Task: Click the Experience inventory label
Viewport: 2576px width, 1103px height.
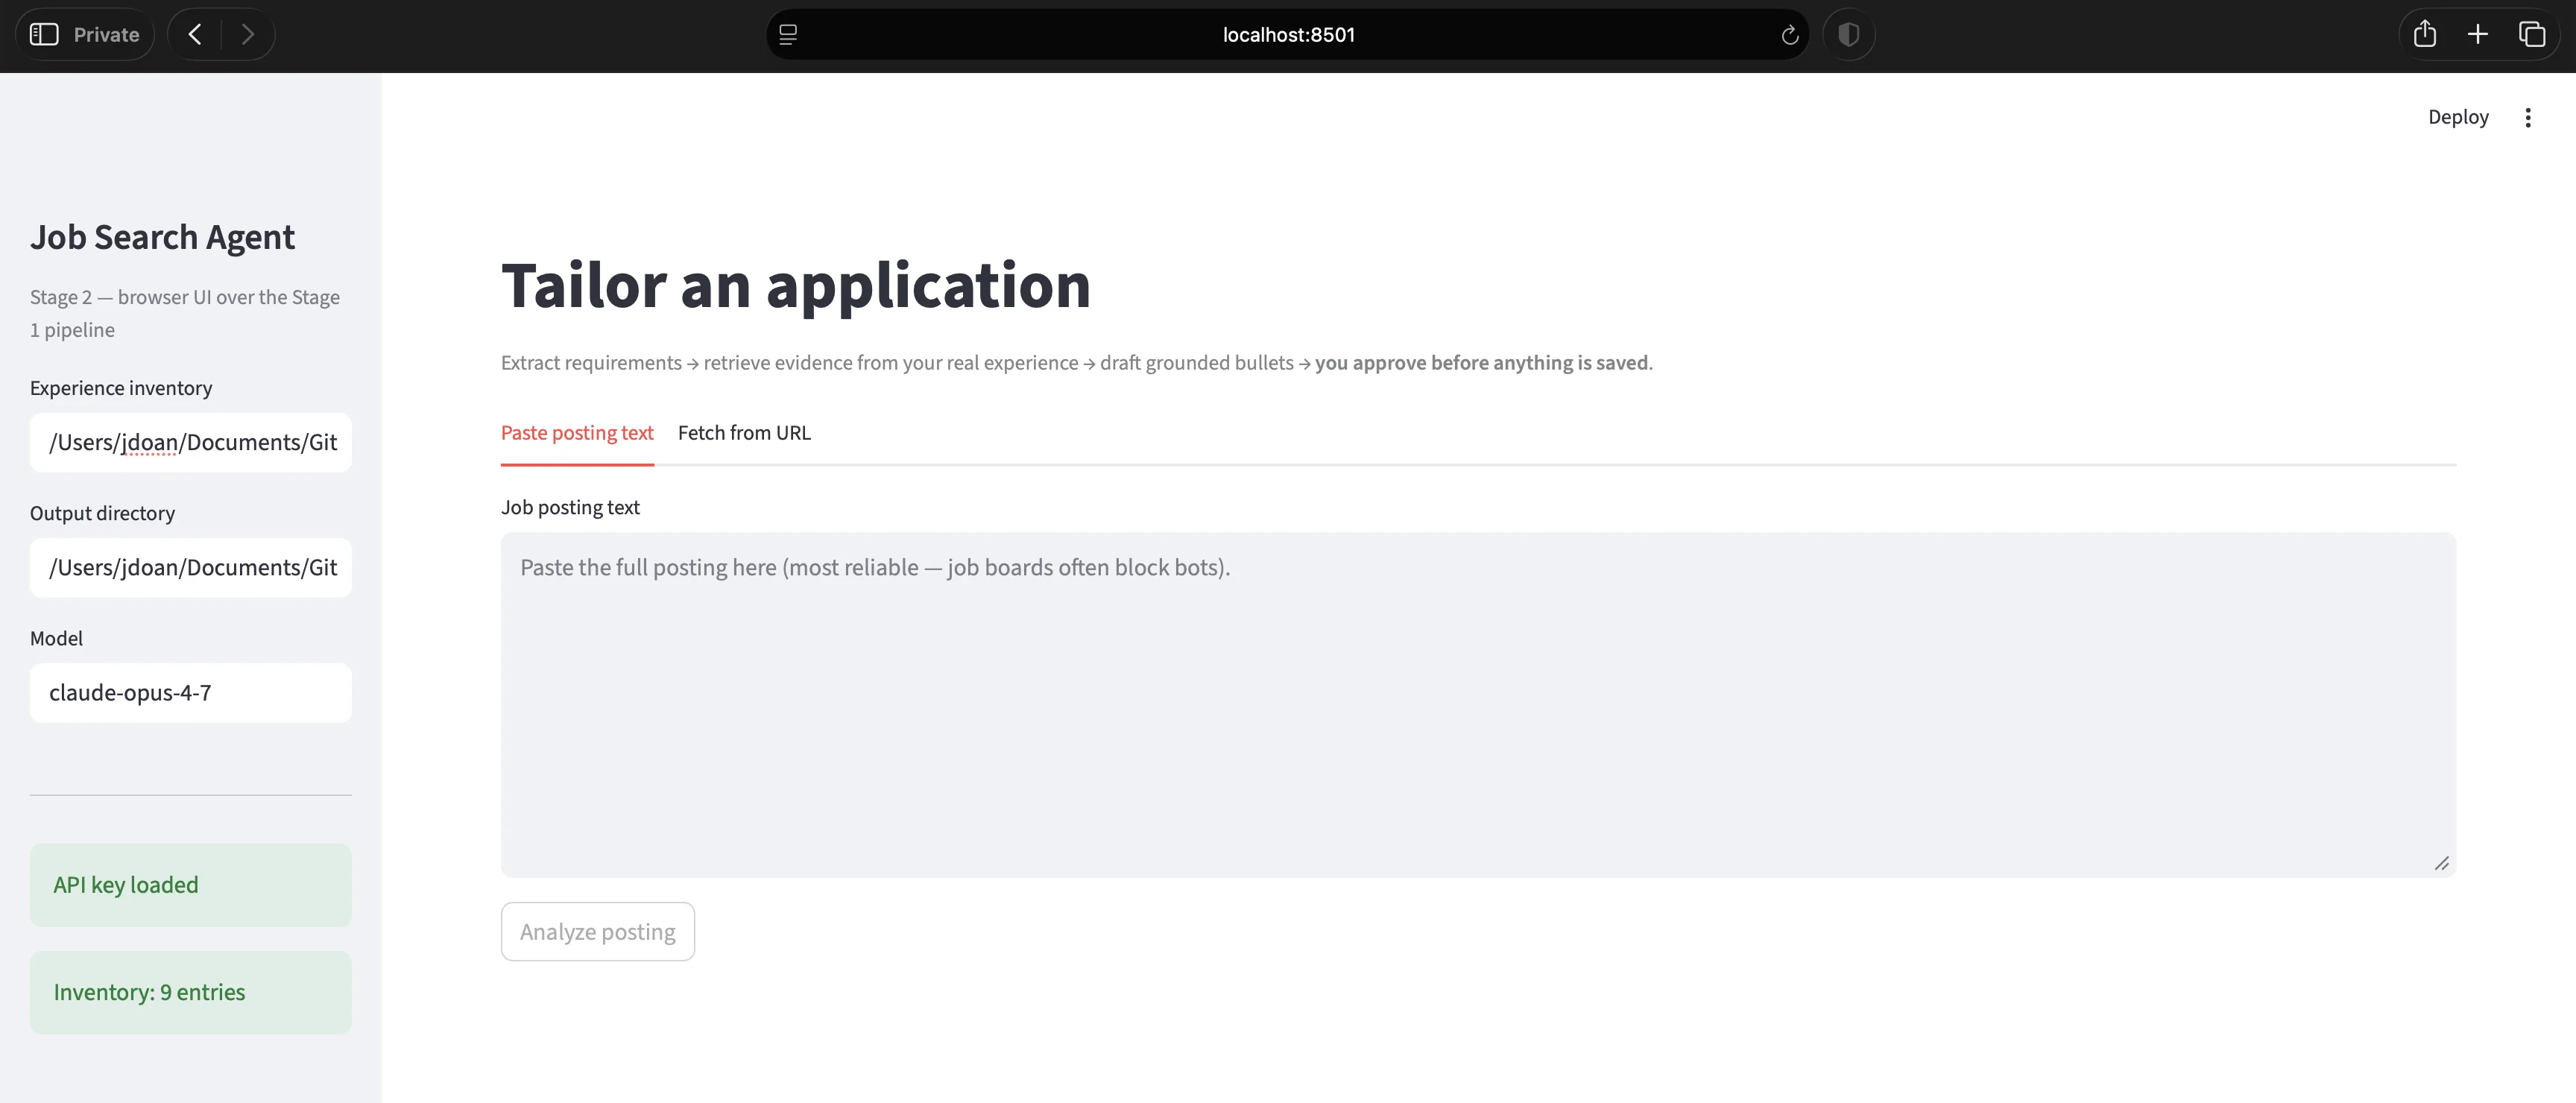Action: pos(121,388)
